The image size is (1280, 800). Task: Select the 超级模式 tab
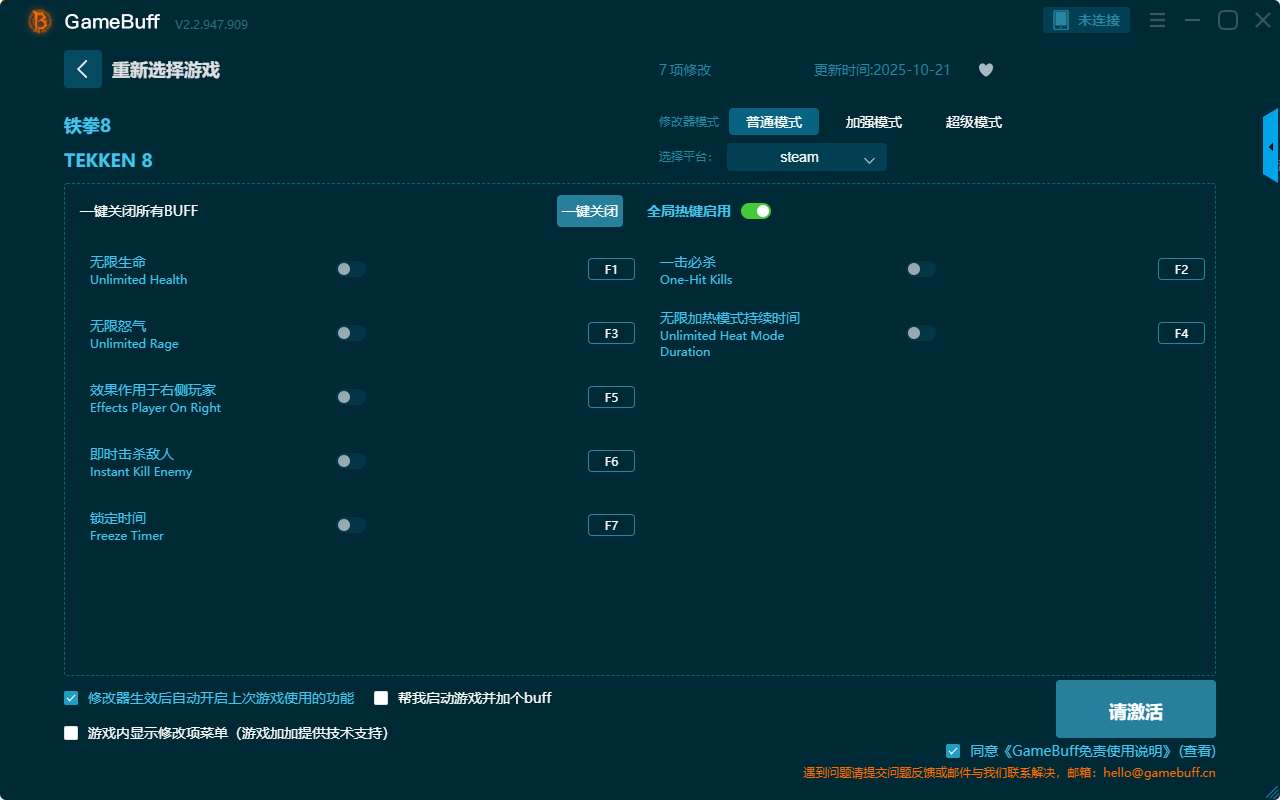point(973,122)
